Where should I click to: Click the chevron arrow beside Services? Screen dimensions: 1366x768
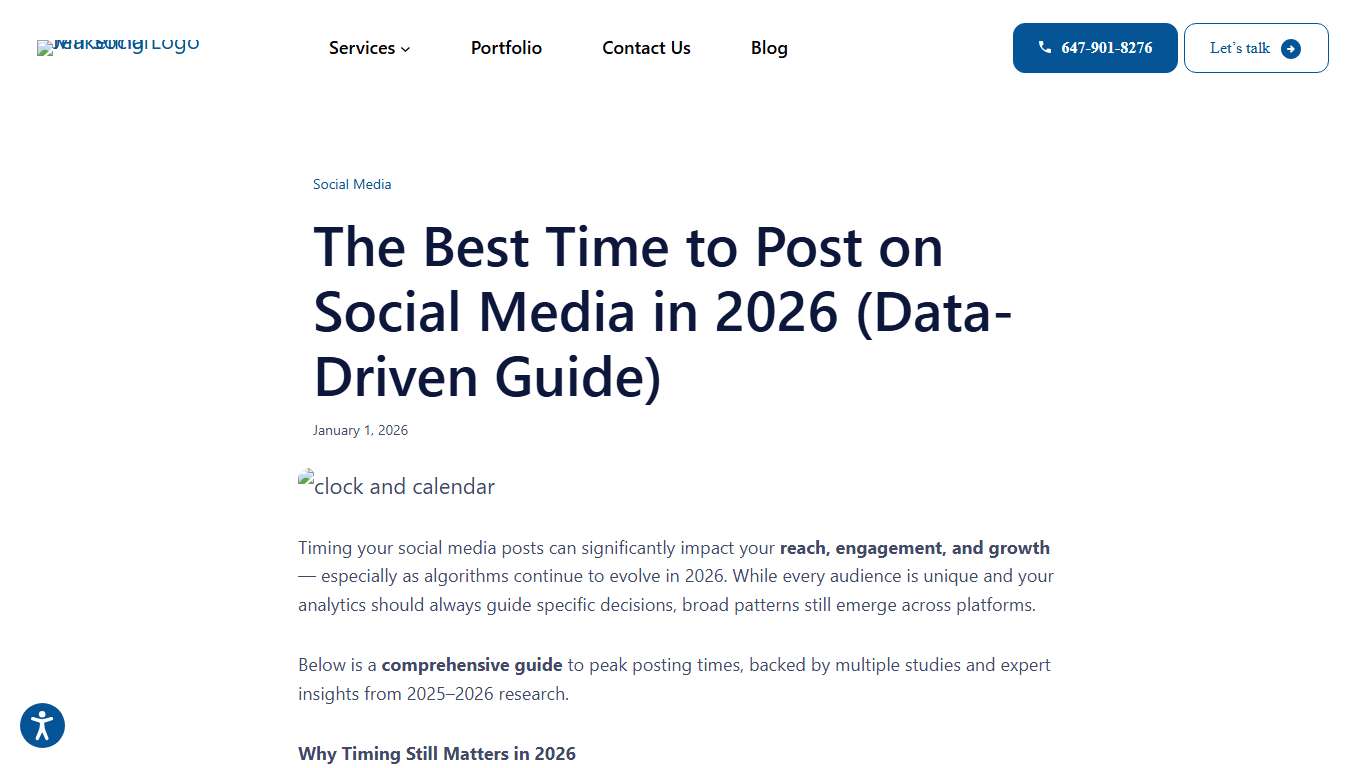pyautogui.click(x=405, y=49)
